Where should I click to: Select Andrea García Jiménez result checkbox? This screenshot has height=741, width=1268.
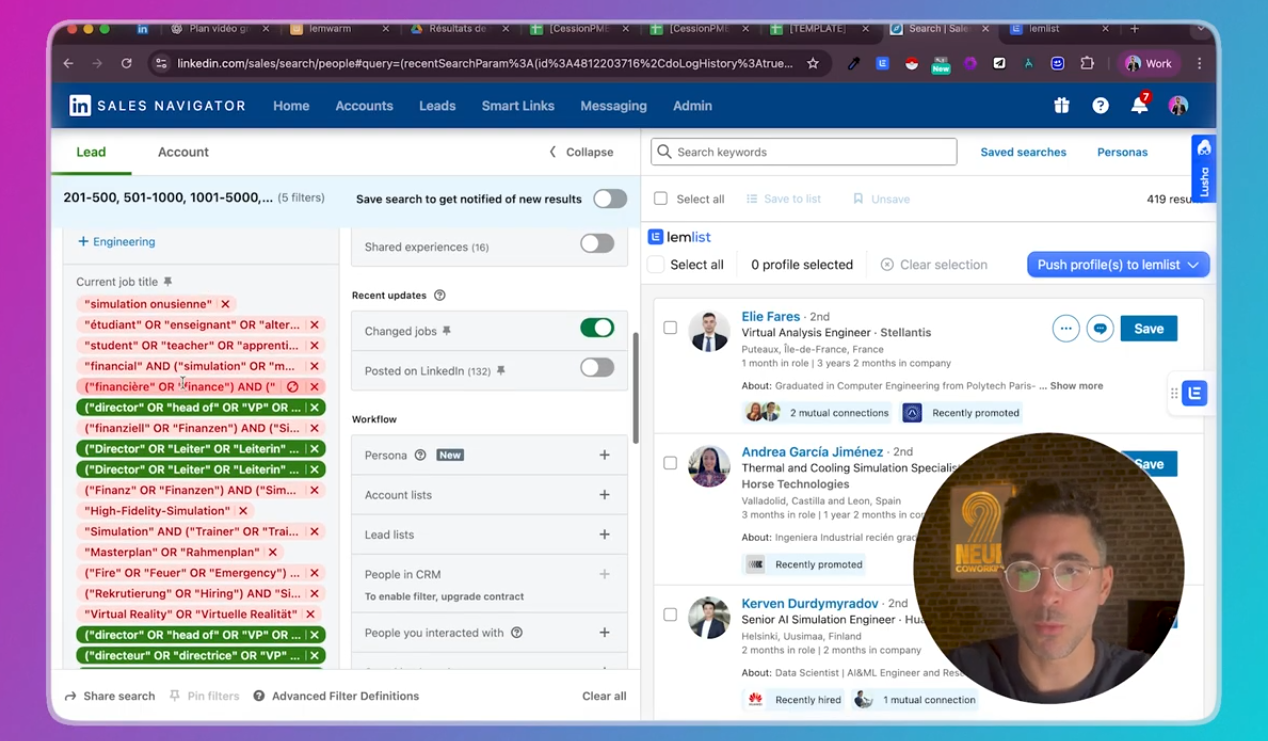[670, 463]
